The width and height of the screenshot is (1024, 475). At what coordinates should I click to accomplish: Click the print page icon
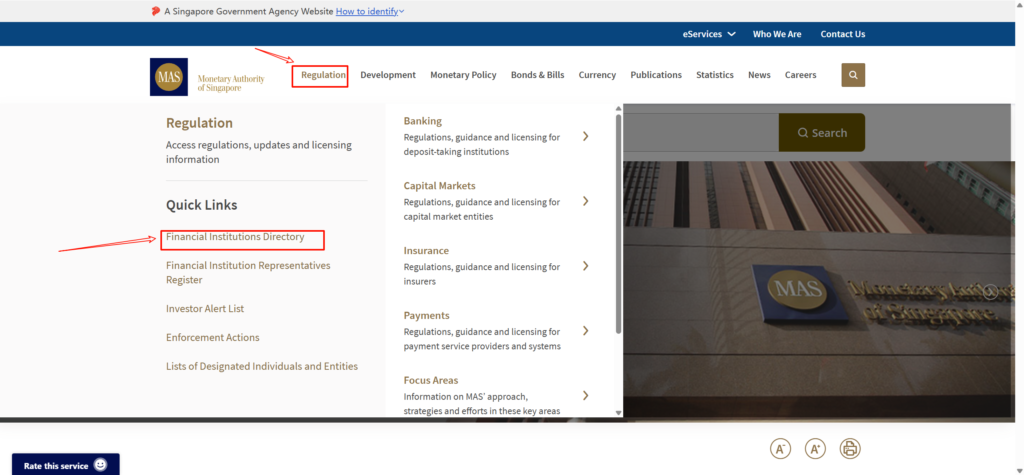tap(849, 449)
